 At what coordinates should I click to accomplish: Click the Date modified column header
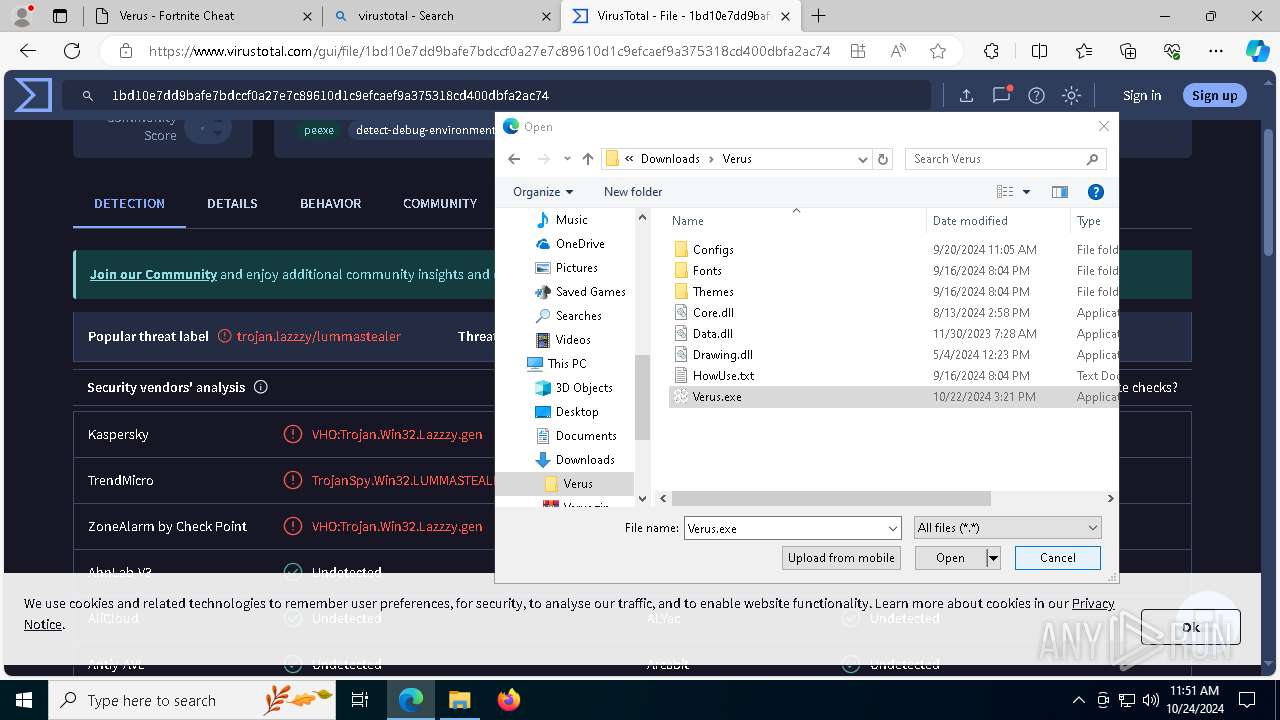(x=970, y=221)
